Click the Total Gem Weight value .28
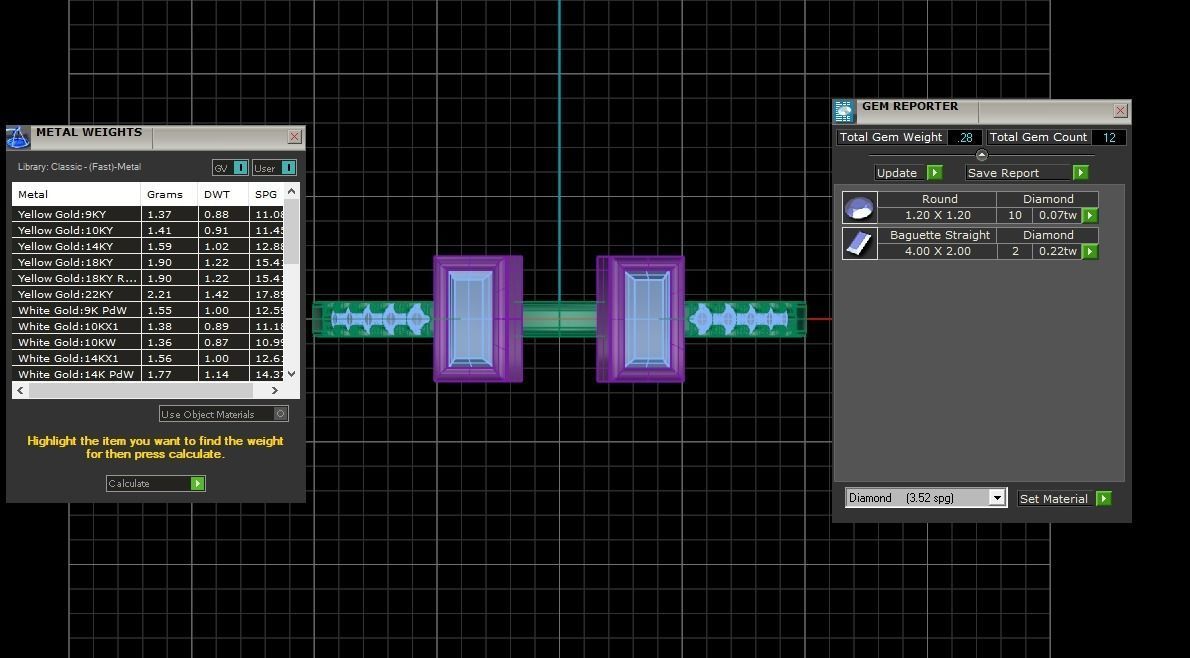 click(965, 137)
